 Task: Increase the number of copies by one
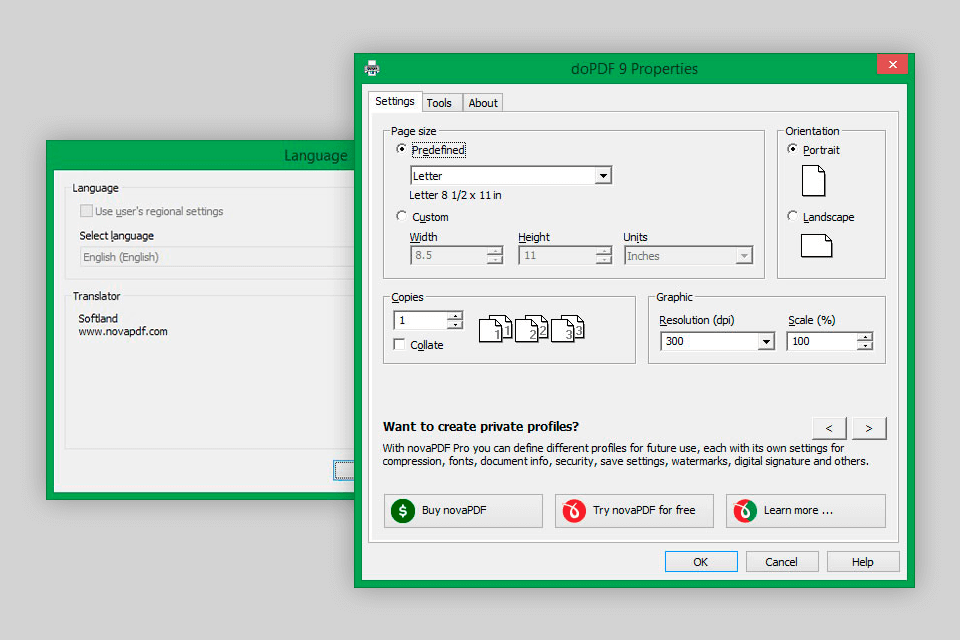[x=455, y=316]
